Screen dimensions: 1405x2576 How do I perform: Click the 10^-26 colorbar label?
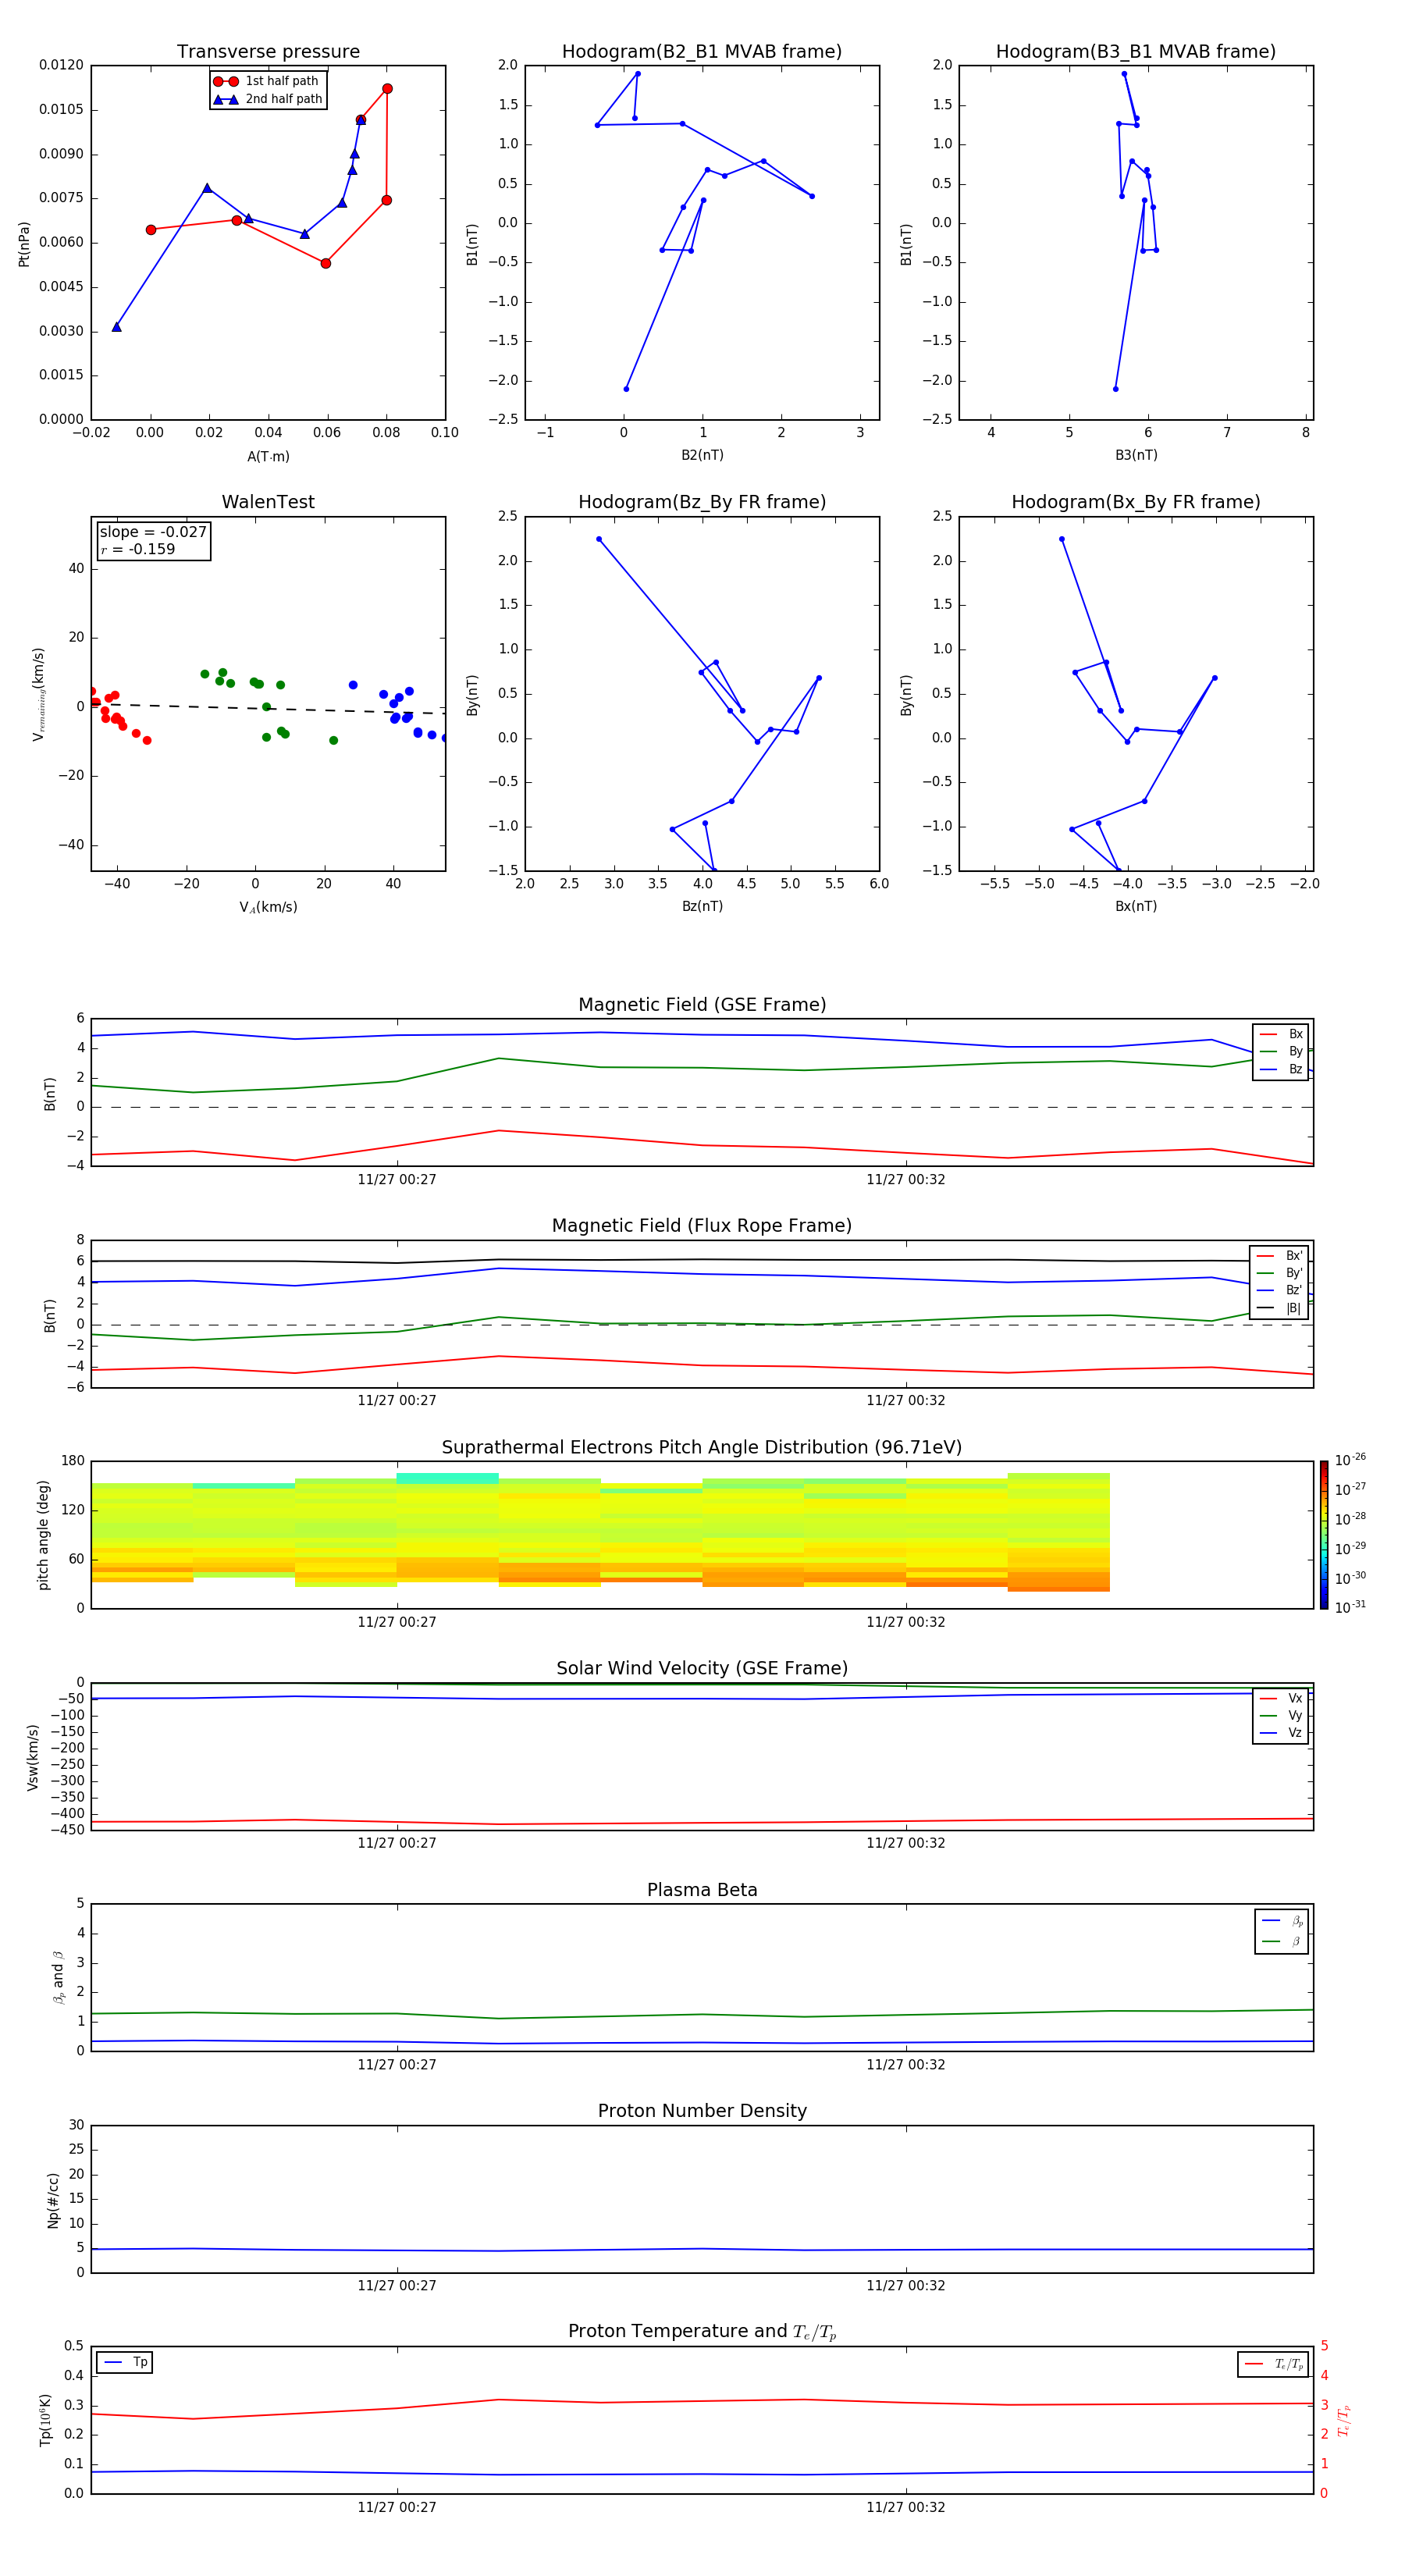click(x=1350, y=1460)
